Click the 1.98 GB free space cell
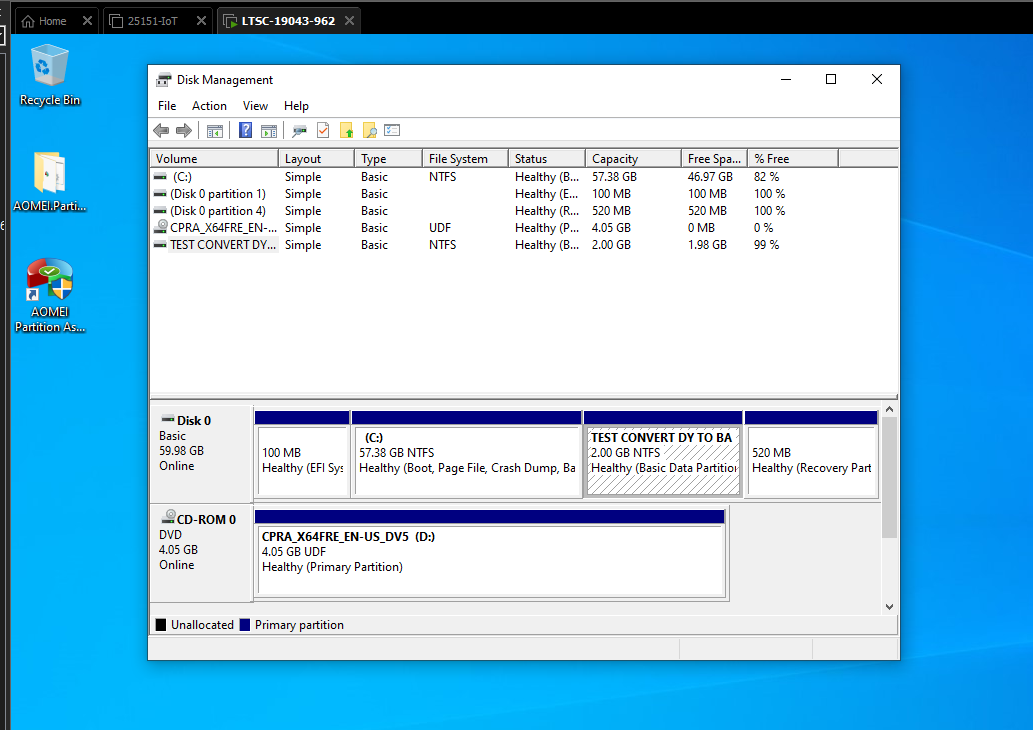 707,244
